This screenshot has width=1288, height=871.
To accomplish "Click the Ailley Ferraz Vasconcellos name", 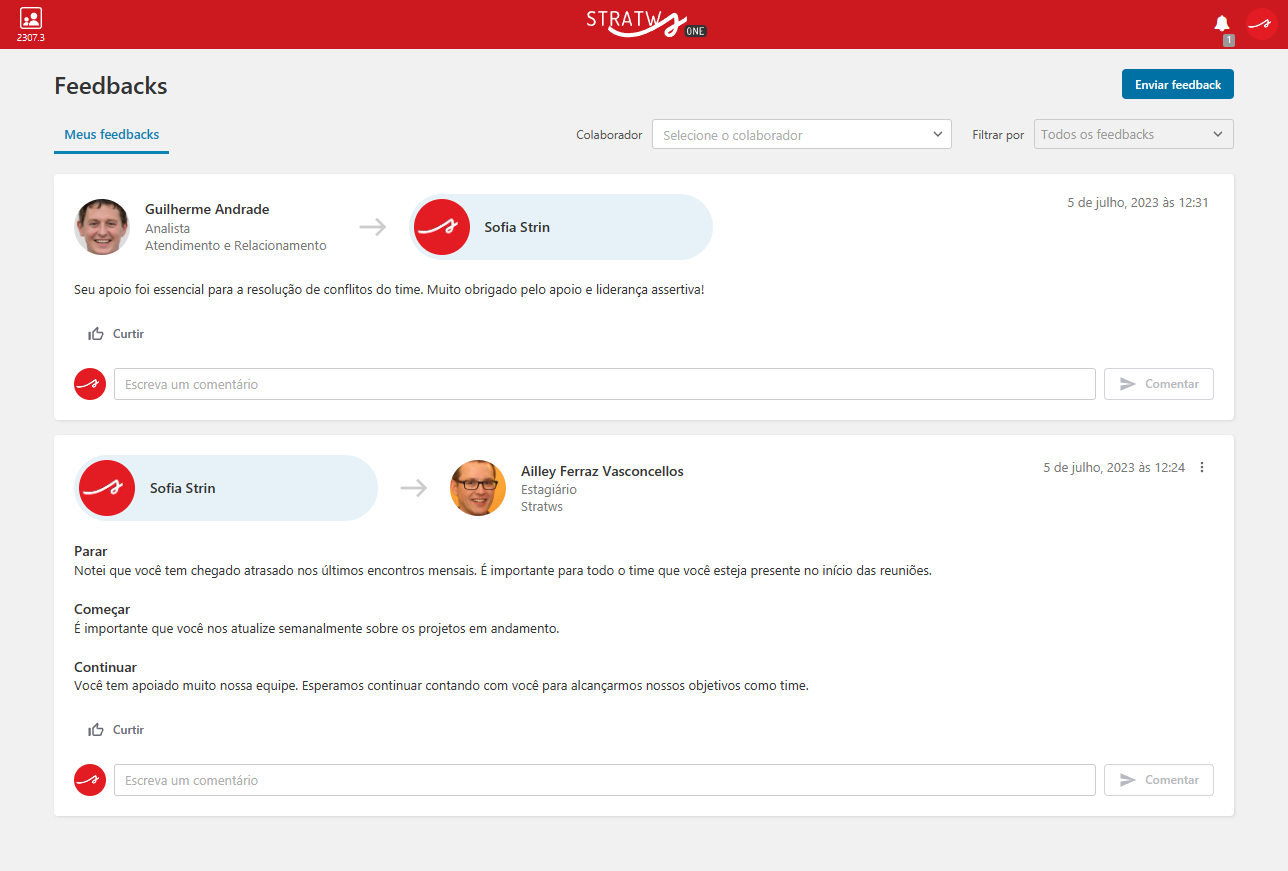I will 602,471.
